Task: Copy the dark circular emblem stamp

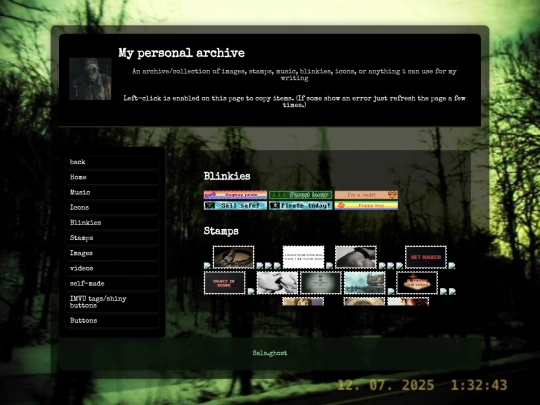Action: tap(321, 283)
